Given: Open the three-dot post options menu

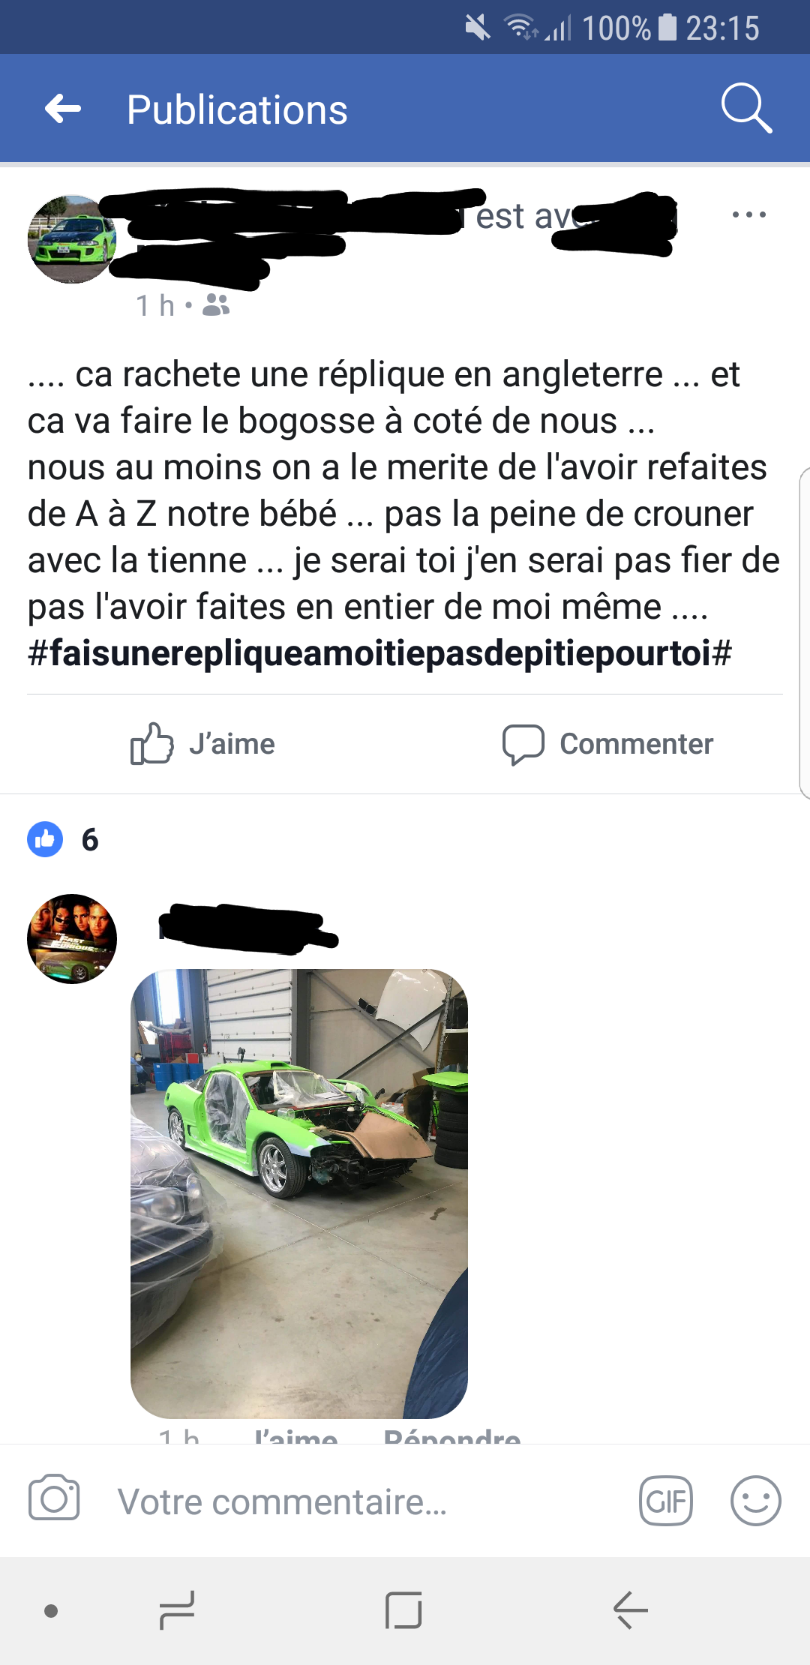Looking at the screenshot, I should [749, 215].
